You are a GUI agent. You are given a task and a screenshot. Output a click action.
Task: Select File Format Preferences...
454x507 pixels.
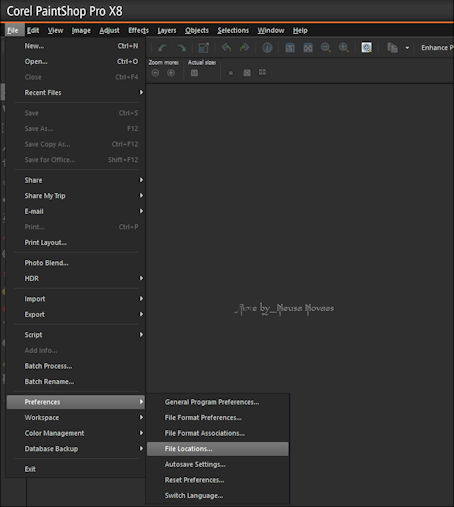tap(218, 417)
